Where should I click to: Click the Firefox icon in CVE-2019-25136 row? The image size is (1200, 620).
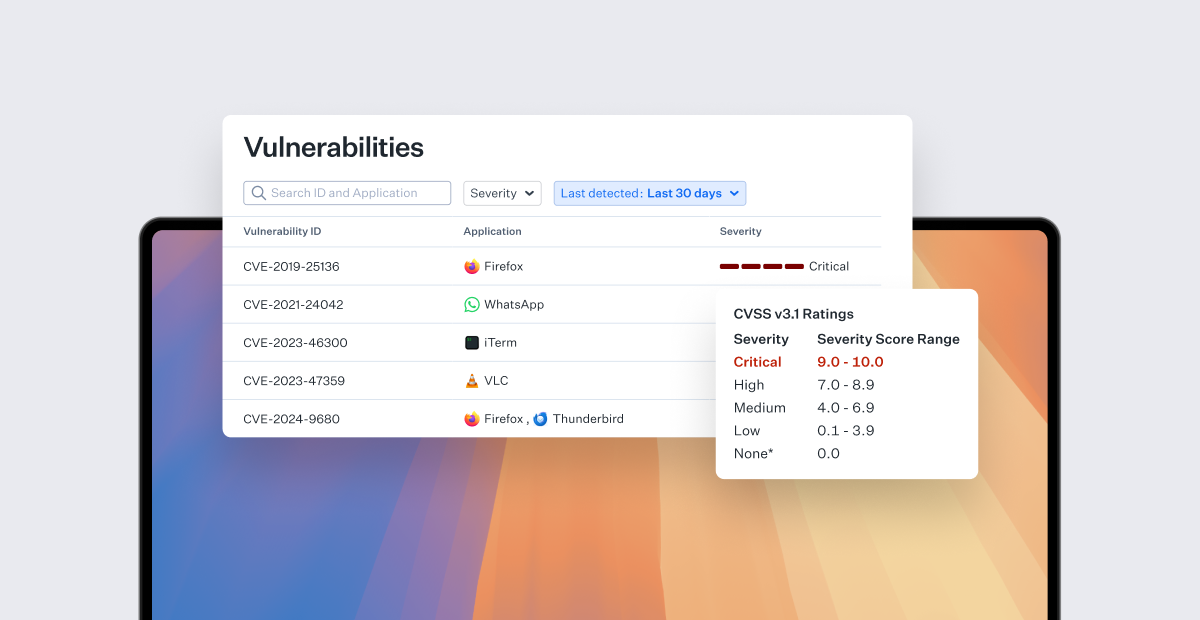471,266
